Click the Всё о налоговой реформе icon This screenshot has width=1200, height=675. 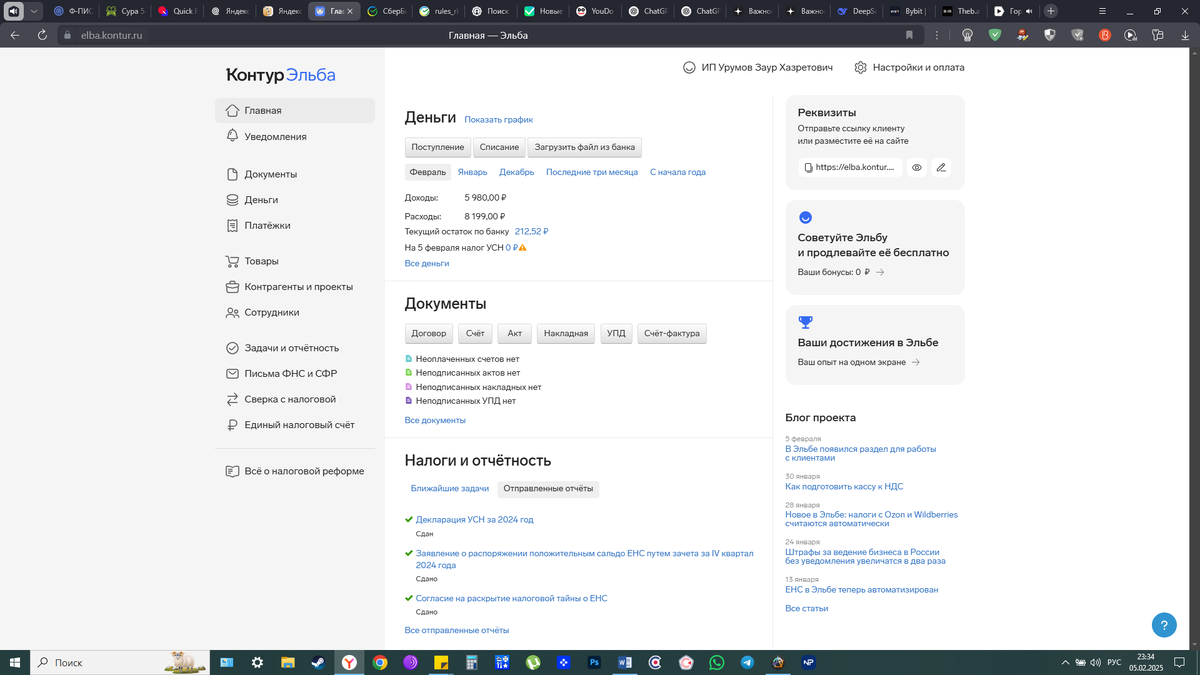tap(232, 471)
